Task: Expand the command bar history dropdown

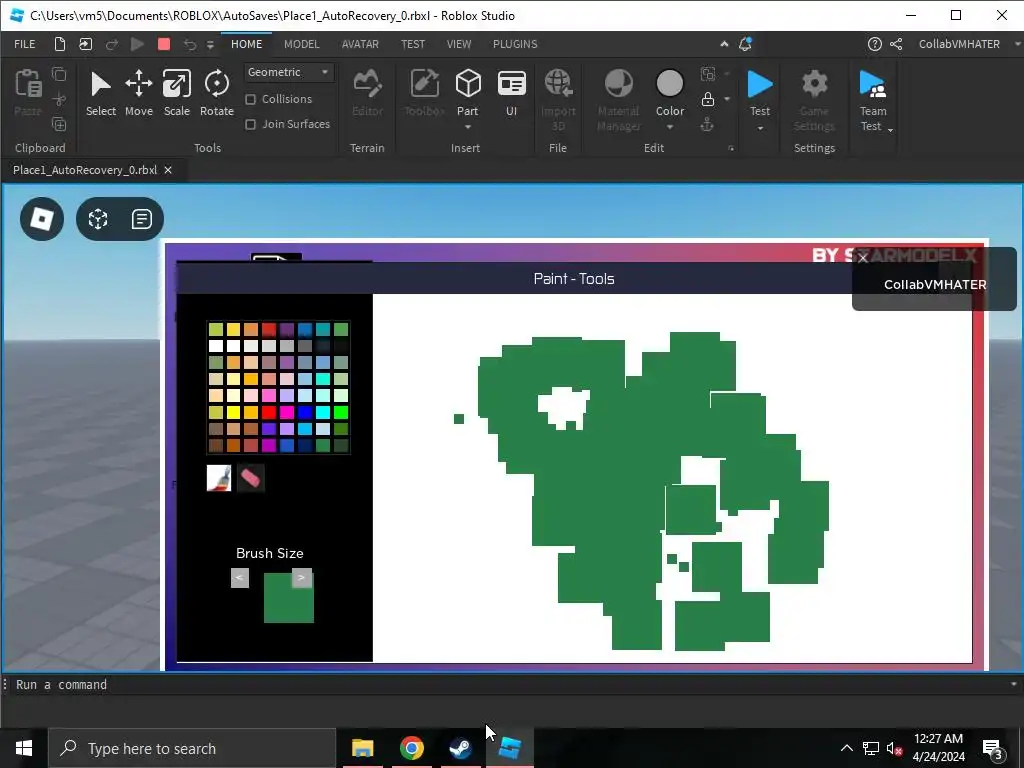Action: (x=1014, y=684)
